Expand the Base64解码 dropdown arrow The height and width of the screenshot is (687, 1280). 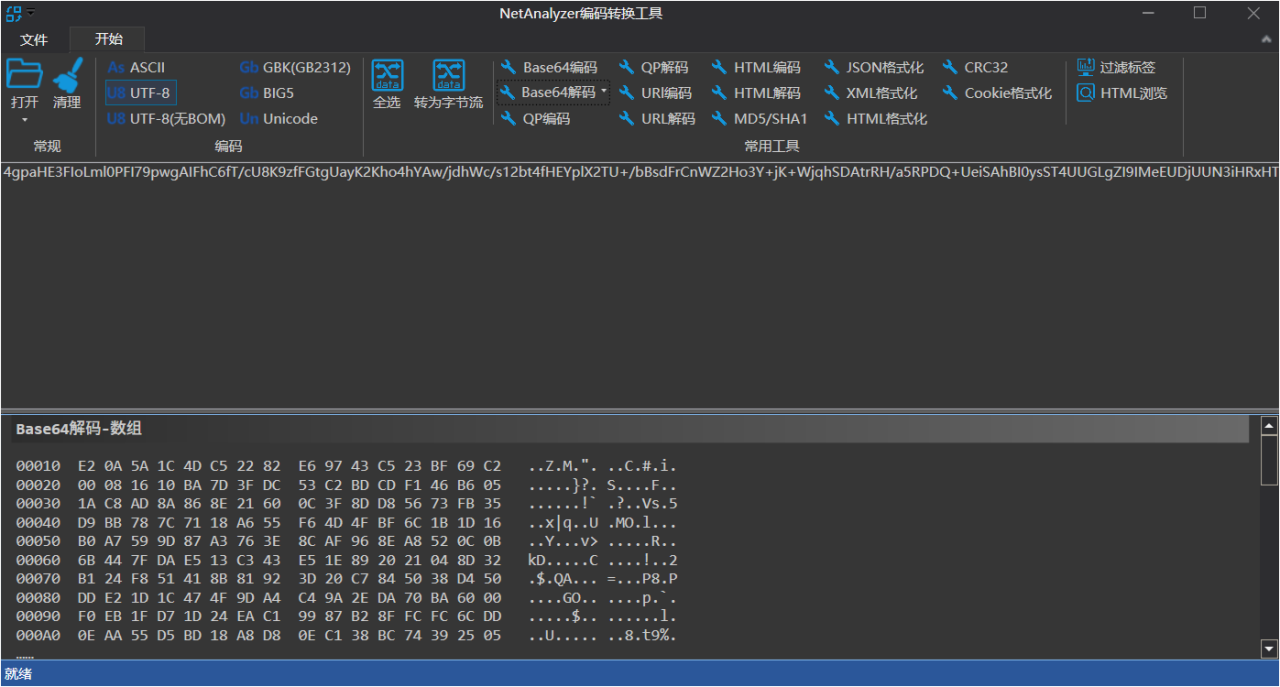[x=603, y=93]
